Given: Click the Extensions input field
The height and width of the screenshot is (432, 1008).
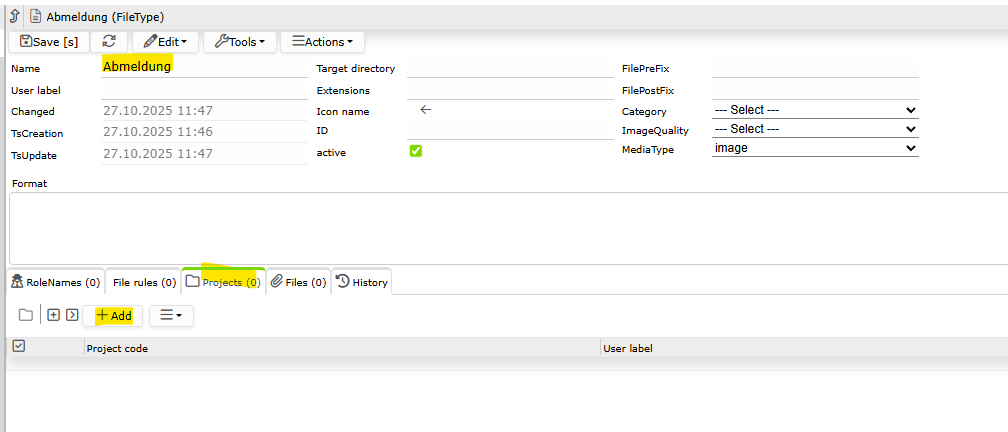Looking at the screenshot, I should coord(510,89).
